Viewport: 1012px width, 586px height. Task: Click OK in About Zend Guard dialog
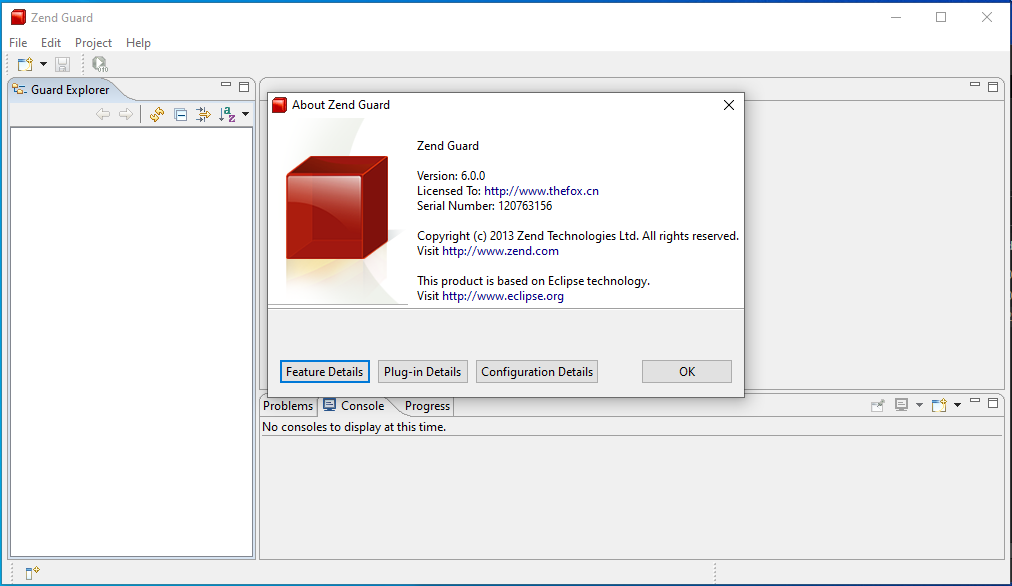(687, 372)
